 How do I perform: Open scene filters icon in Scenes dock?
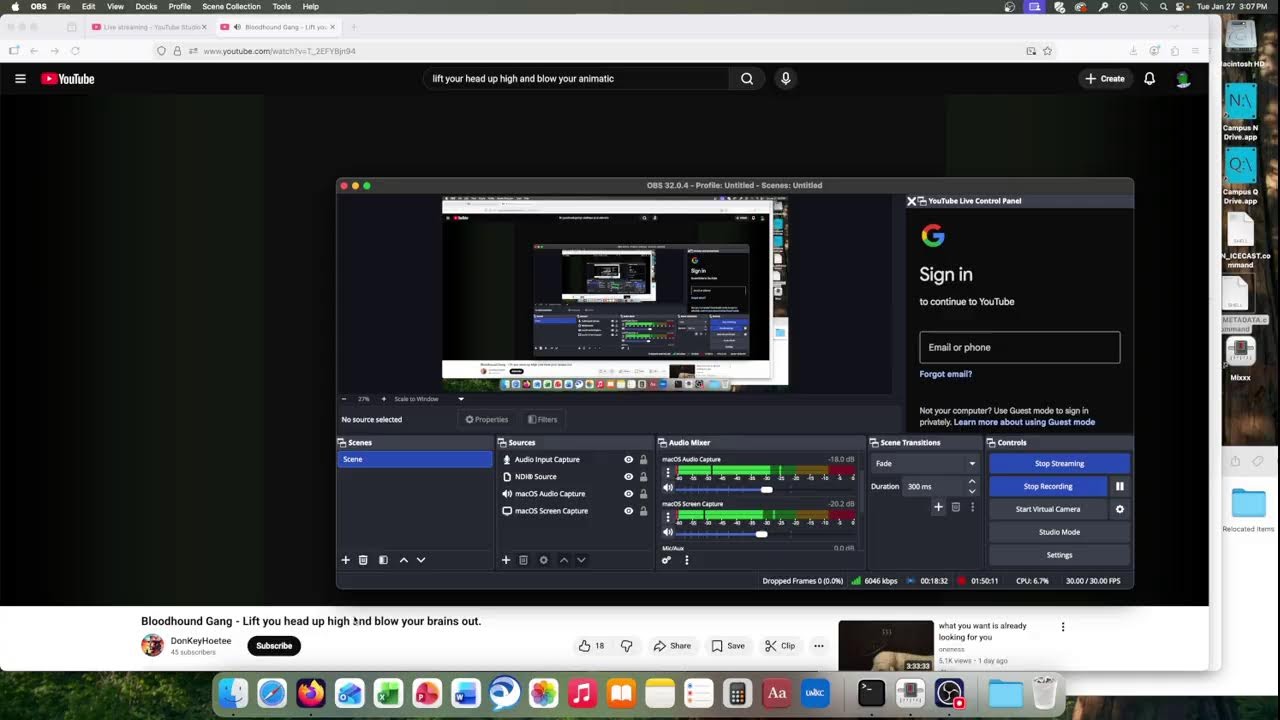[383, 560]
